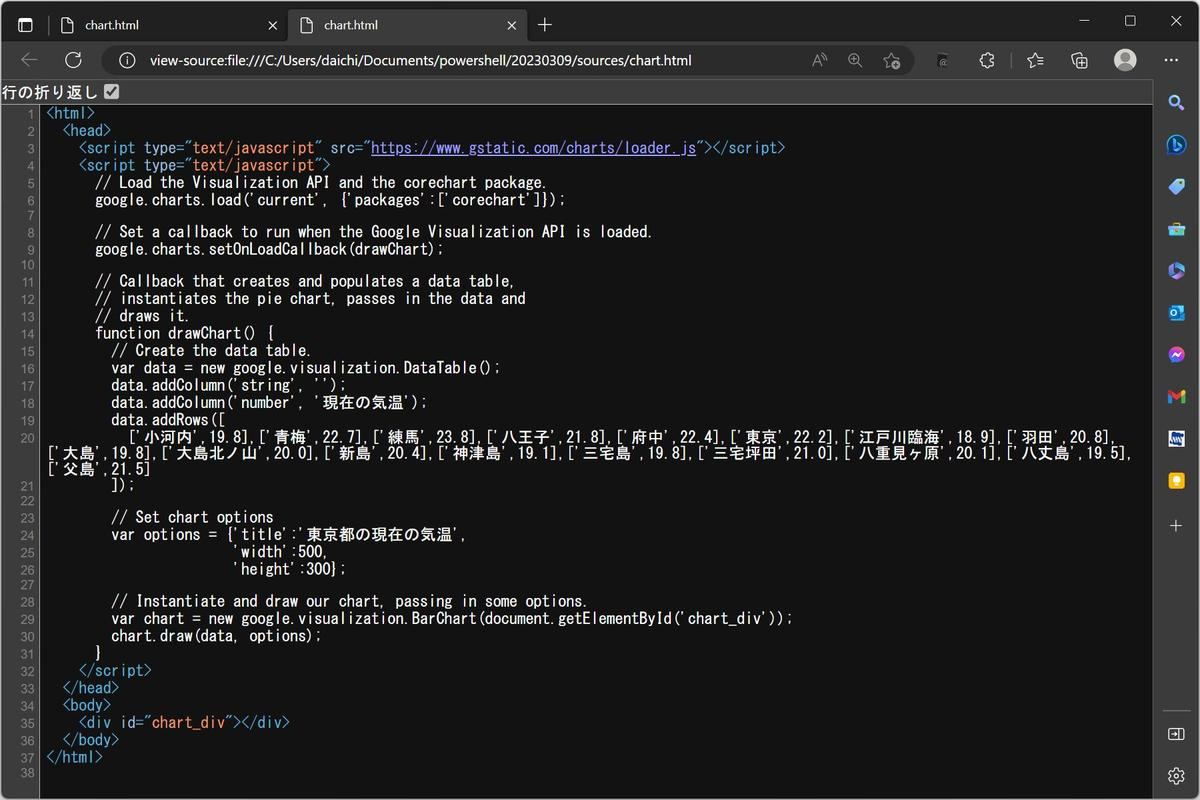Viewport: 1200px width, 800px height.
Task: Click the 'chart.draw(data, options);' line
Action: point(217,635)
